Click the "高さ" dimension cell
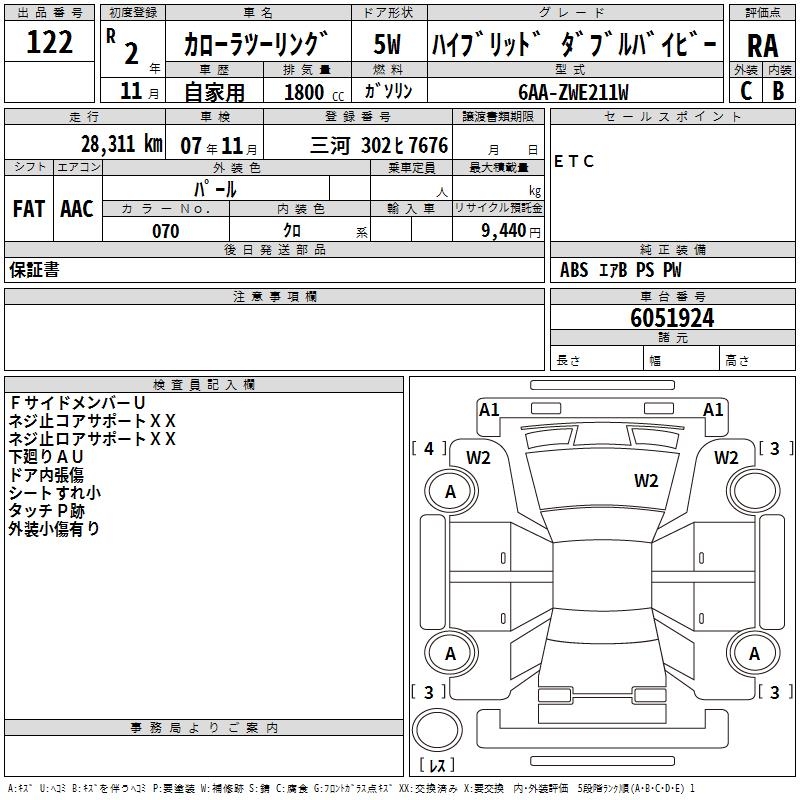 [758, 358]
